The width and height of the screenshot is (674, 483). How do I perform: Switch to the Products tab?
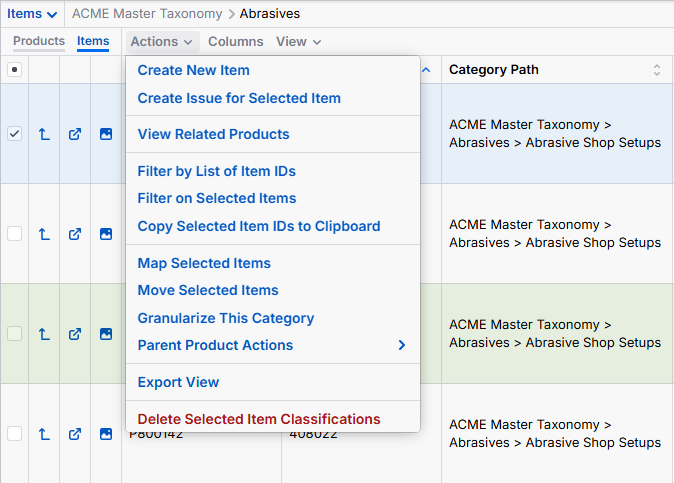pos(39,41)
